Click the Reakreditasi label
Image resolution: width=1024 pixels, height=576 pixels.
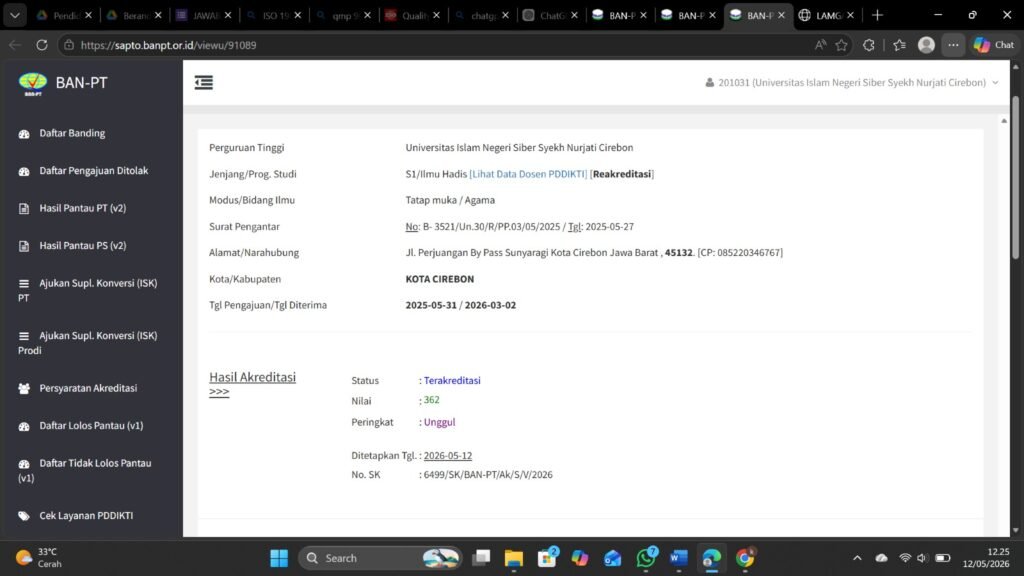[622, 174]
